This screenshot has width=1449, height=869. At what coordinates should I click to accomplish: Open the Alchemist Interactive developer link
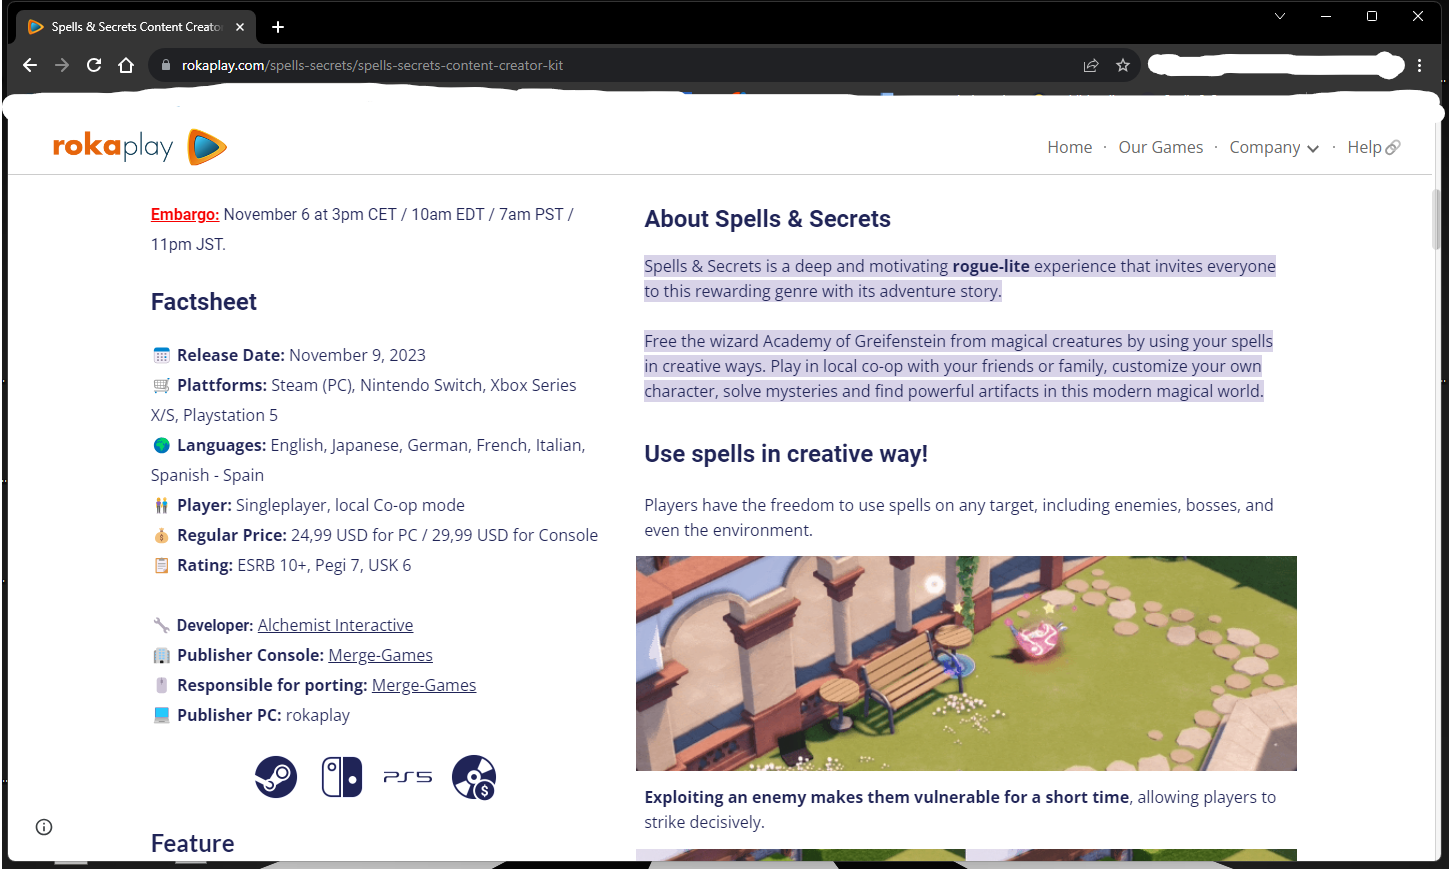[335, 625]
